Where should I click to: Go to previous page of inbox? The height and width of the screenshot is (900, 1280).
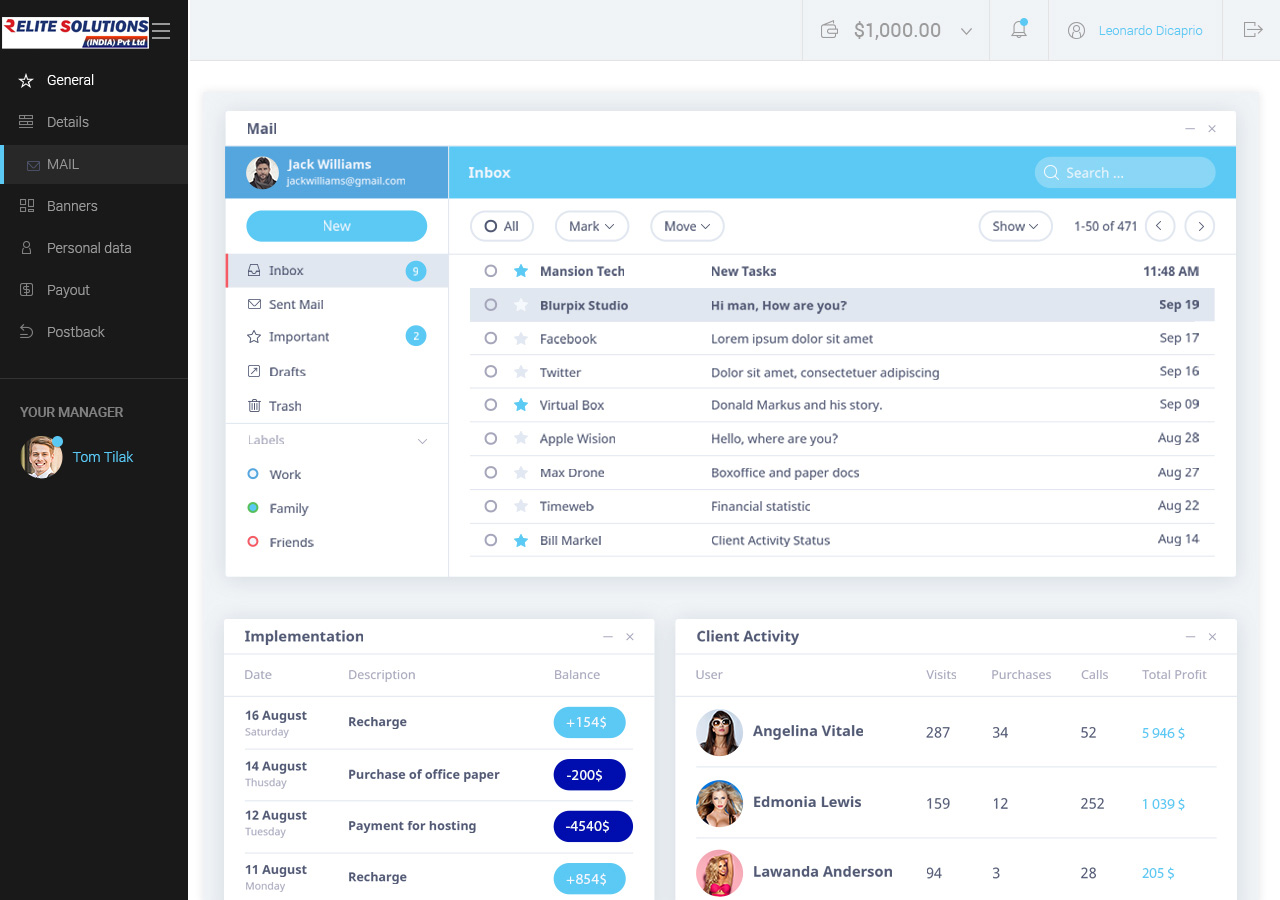click(1159, 226)
